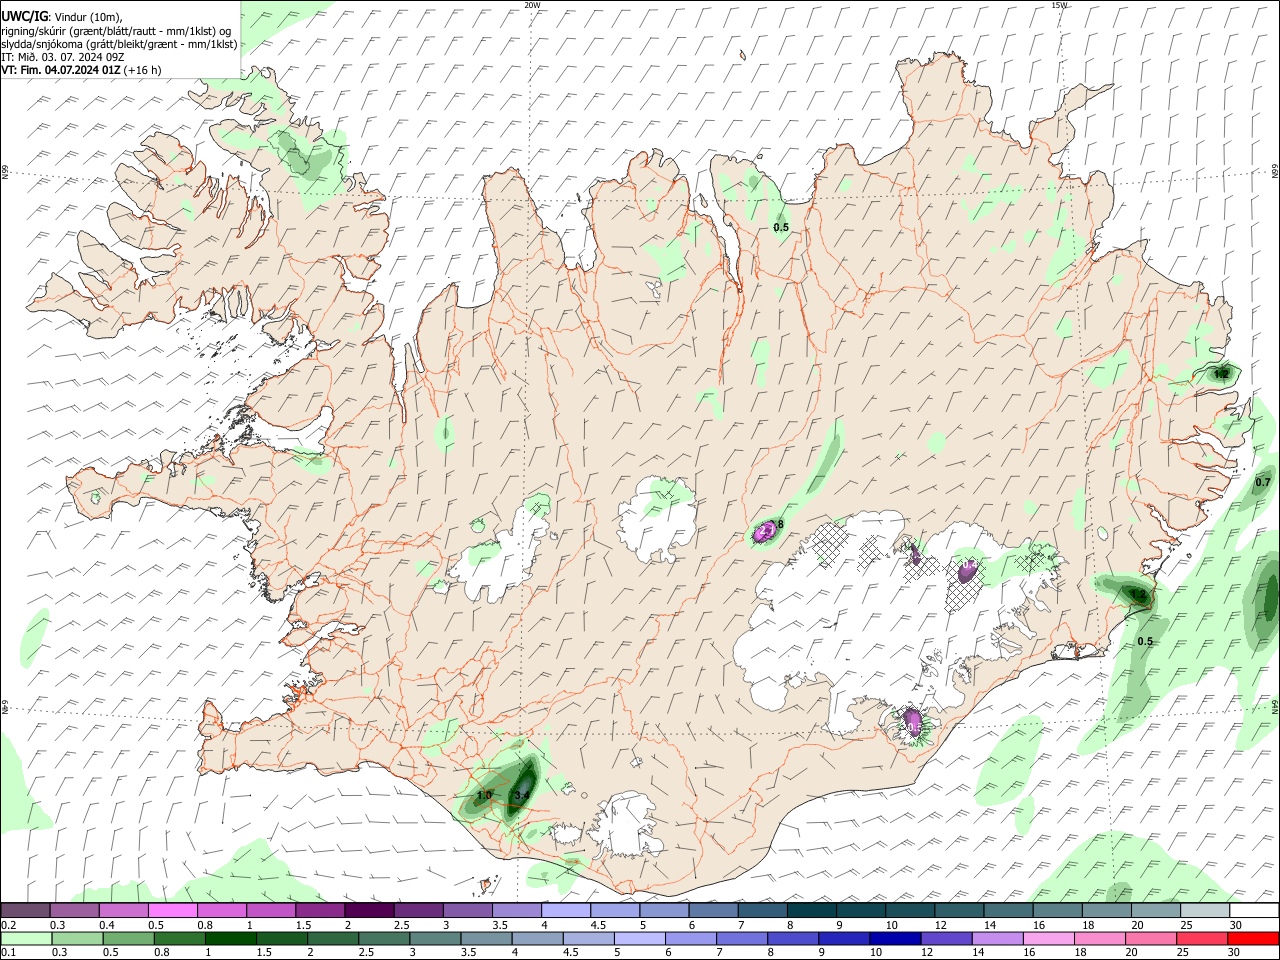Click the 3.4 rainfall value in southwest Iceland

(521, 795)
